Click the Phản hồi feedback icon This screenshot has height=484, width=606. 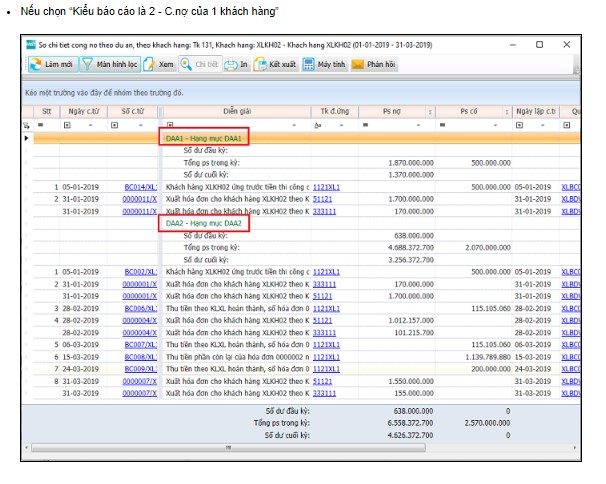(359, 64)
